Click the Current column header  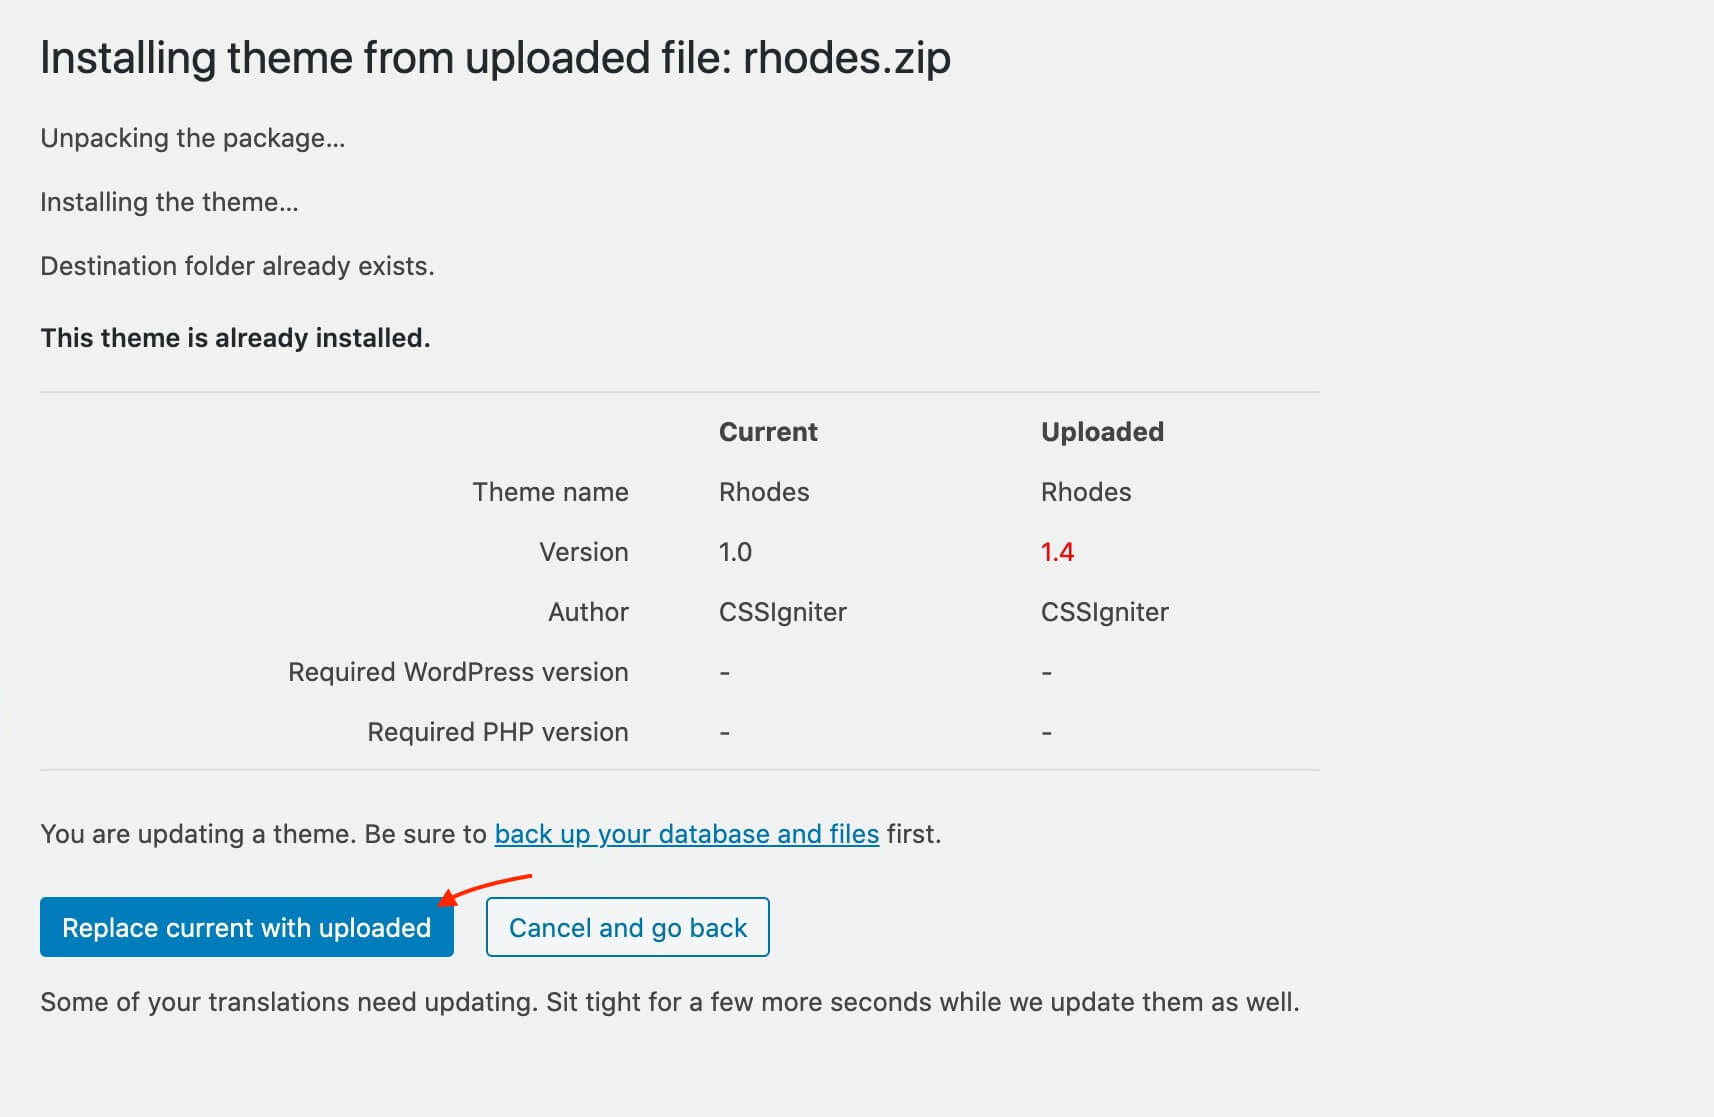[x=768, y=432]
